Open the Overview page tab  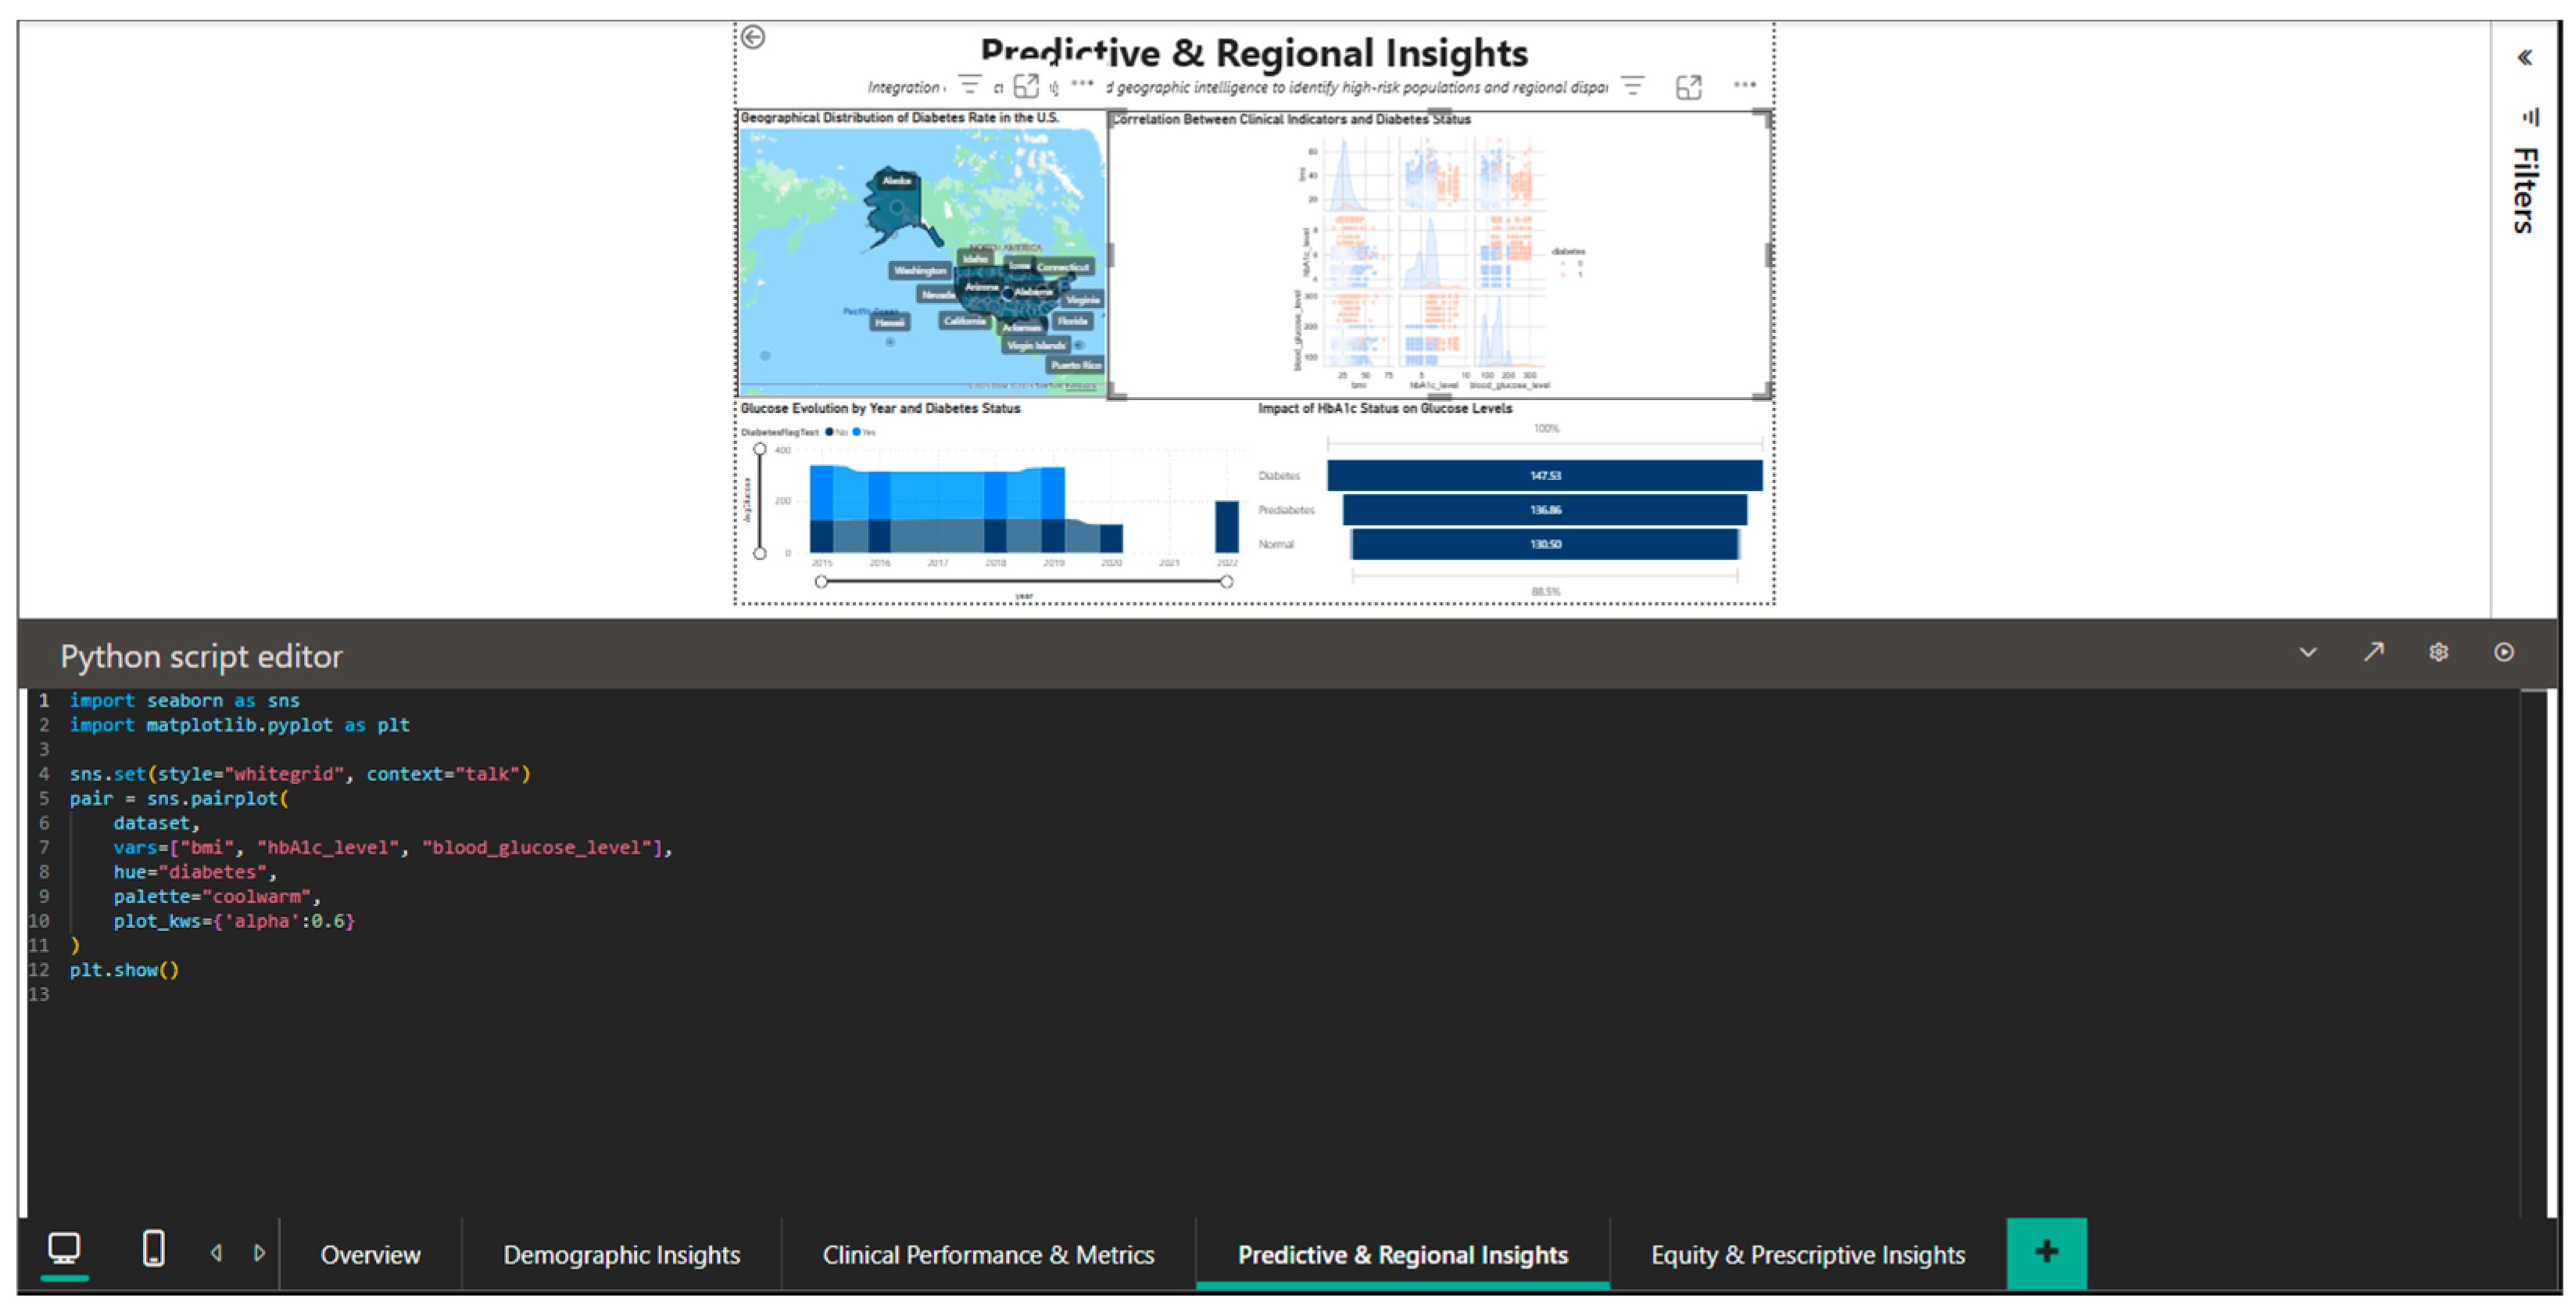pos(370,1255)
